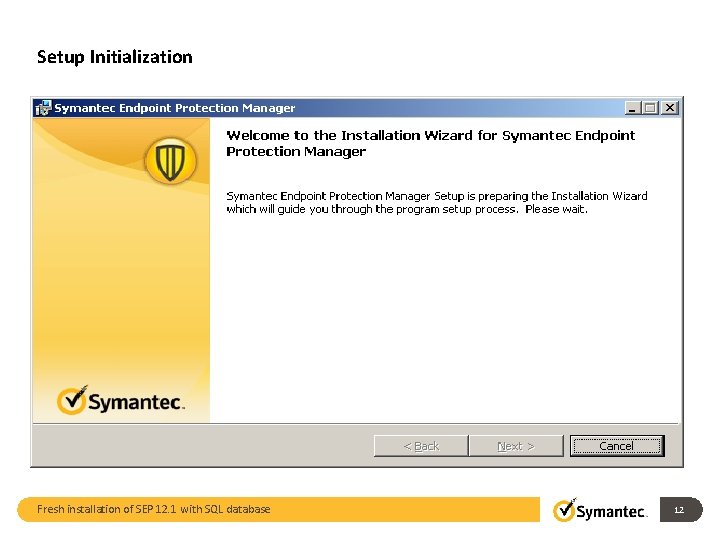Click the Symantec logo in wizard sidebar
Screen dimensions: 720x540
pyautogui.click(x=120, y=400)
